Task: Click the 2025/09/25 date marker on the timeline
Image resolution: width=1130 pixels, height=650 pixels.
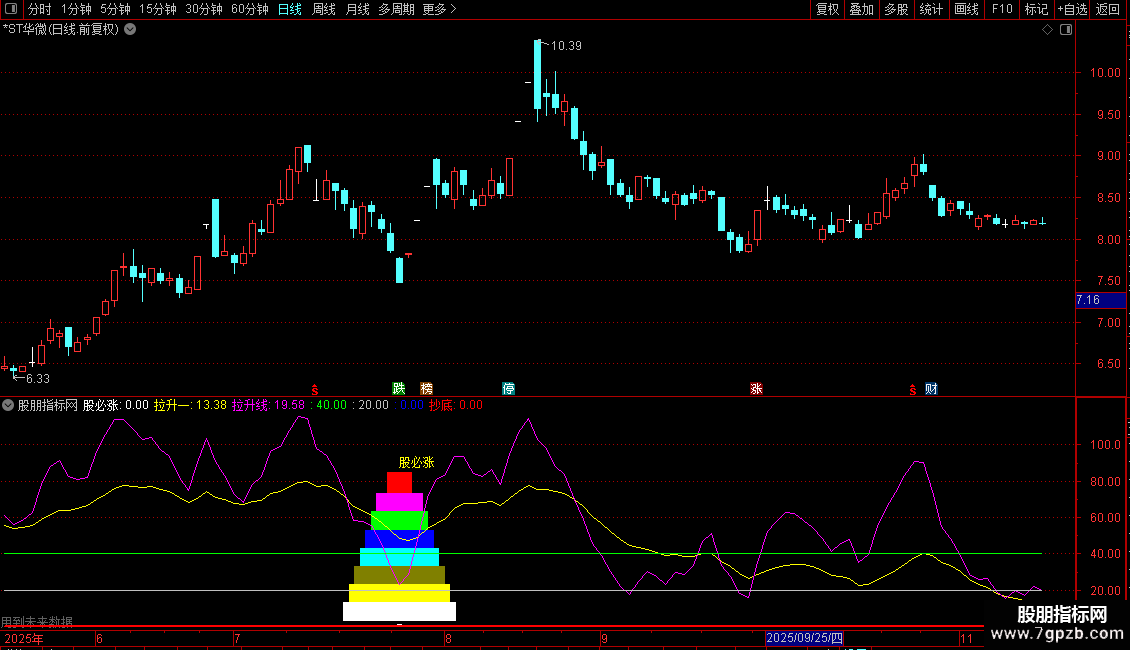Action: 804,638
